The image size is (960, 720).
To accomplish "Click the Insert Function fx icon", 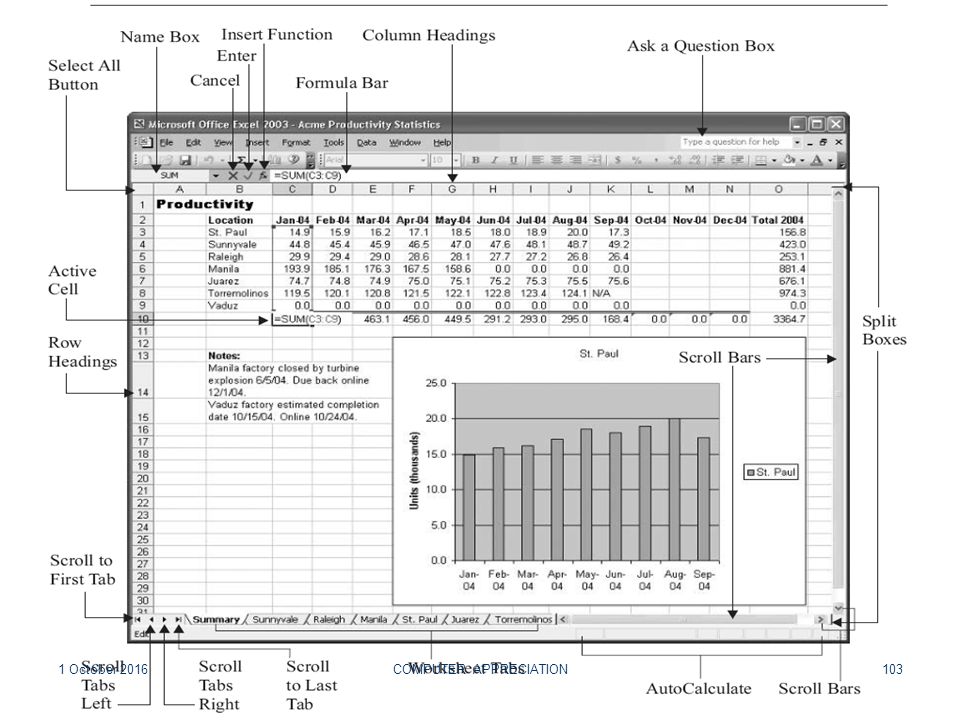I will click(263, 176).
